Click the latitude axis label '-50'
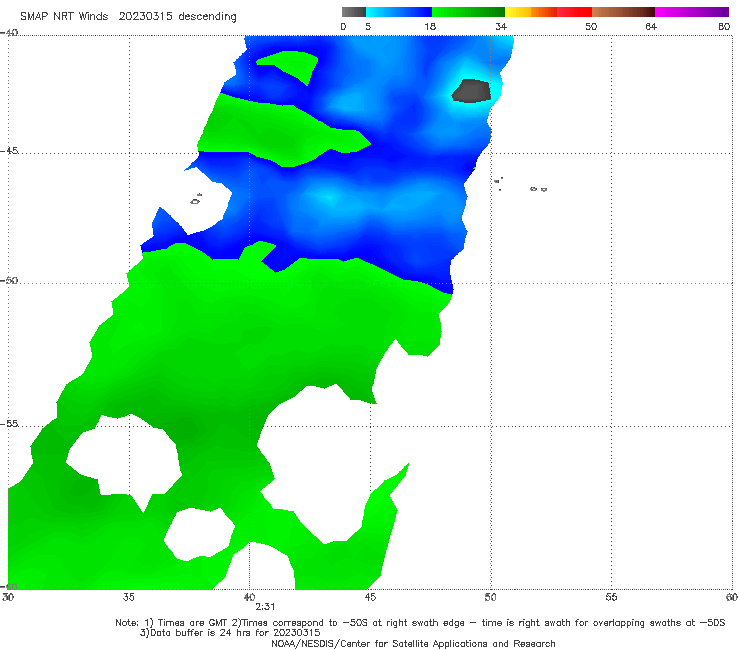Image resolution: width=740 pixels, height=650 pixels. point(9,280)
